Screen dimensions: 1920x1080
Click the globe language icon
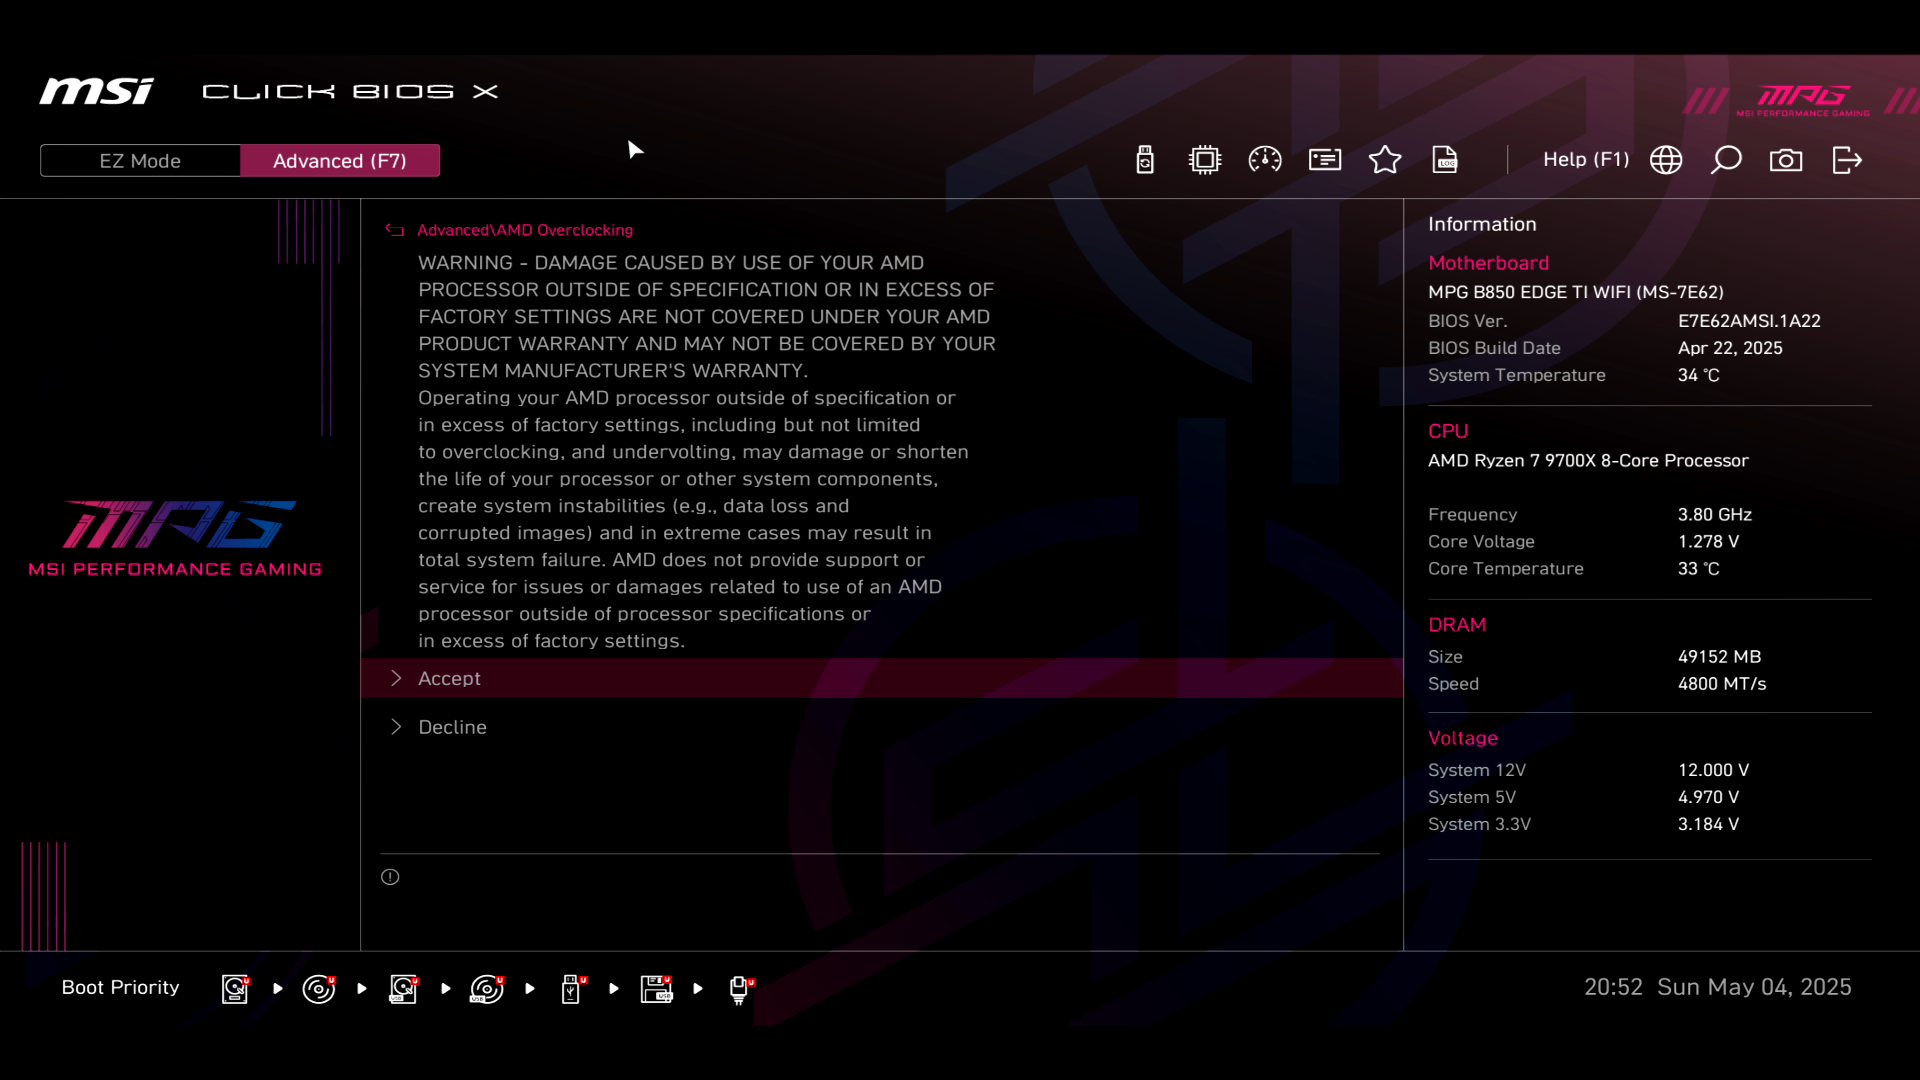point(1666,160)
